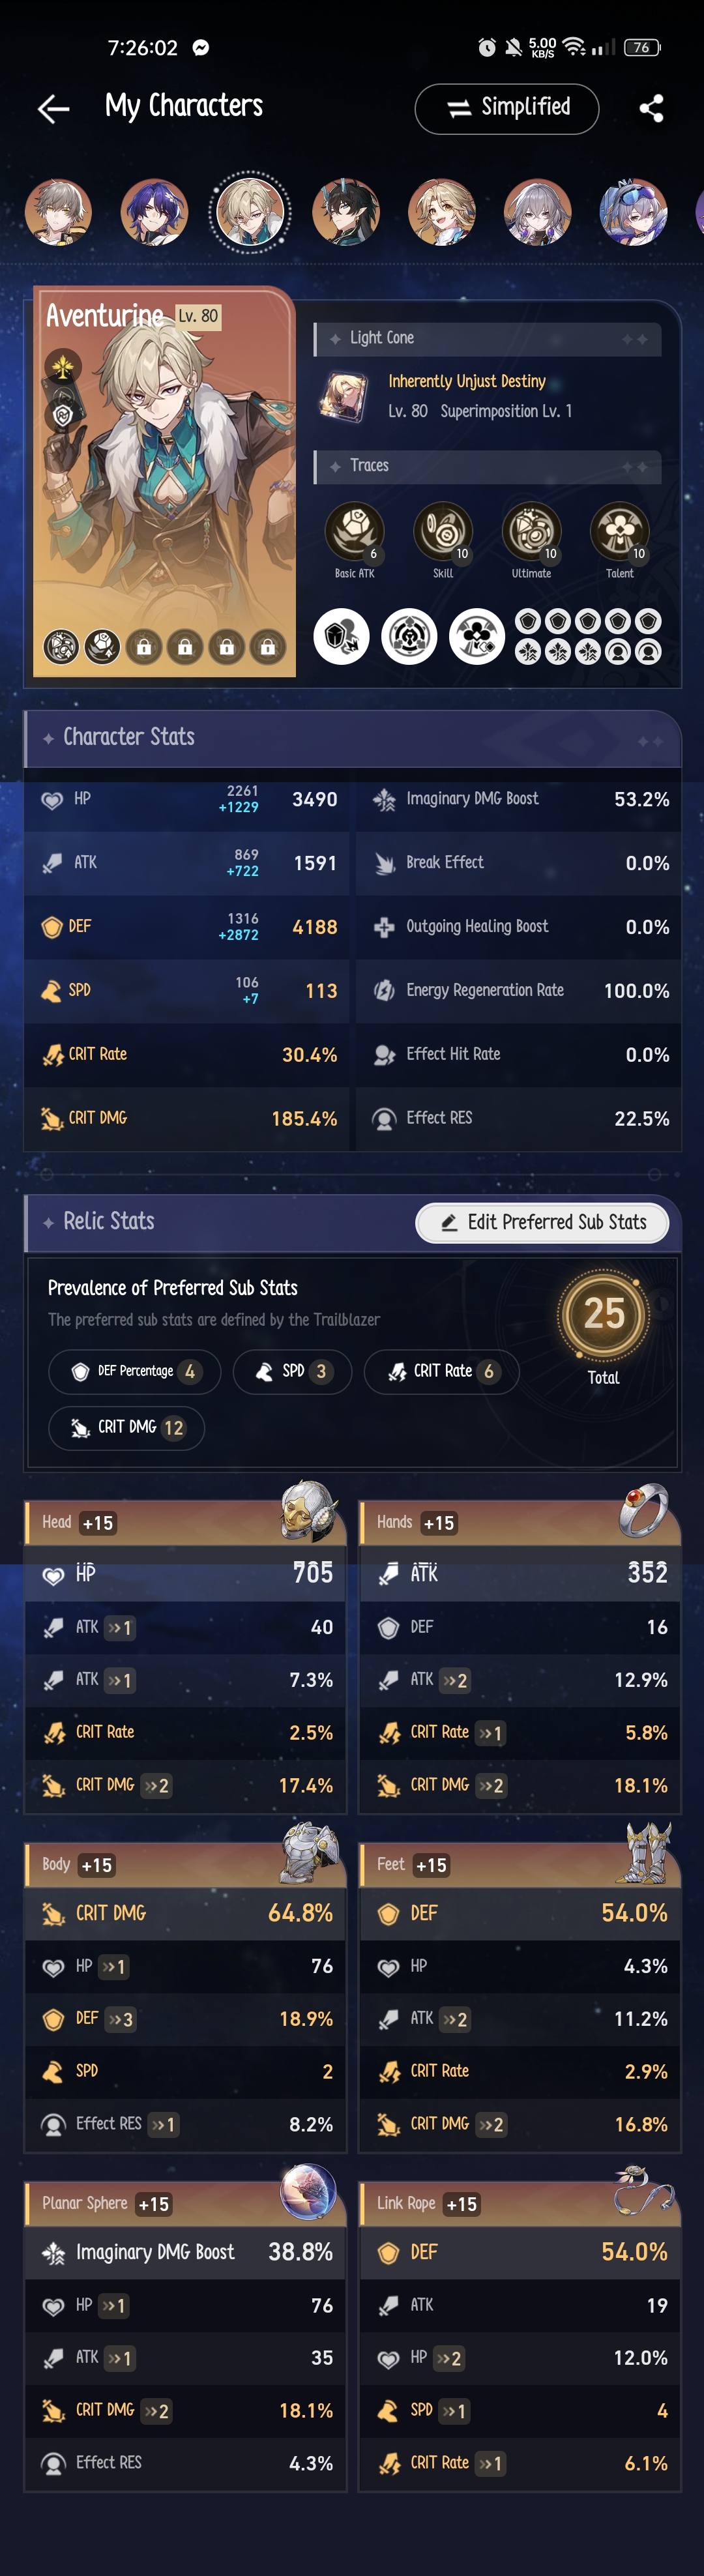Tap the share icon at top right
Viewport: 704px width, 2576px height.
point(652,108)
